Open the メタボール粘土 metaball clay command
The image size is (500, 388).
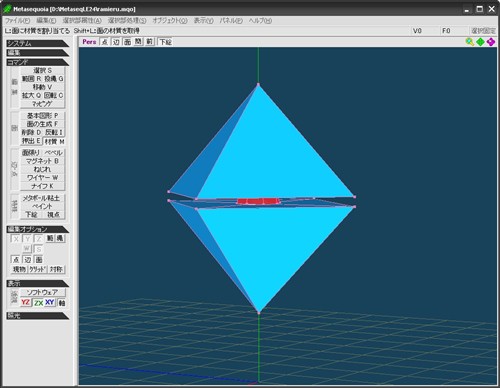tap(42, 198)
